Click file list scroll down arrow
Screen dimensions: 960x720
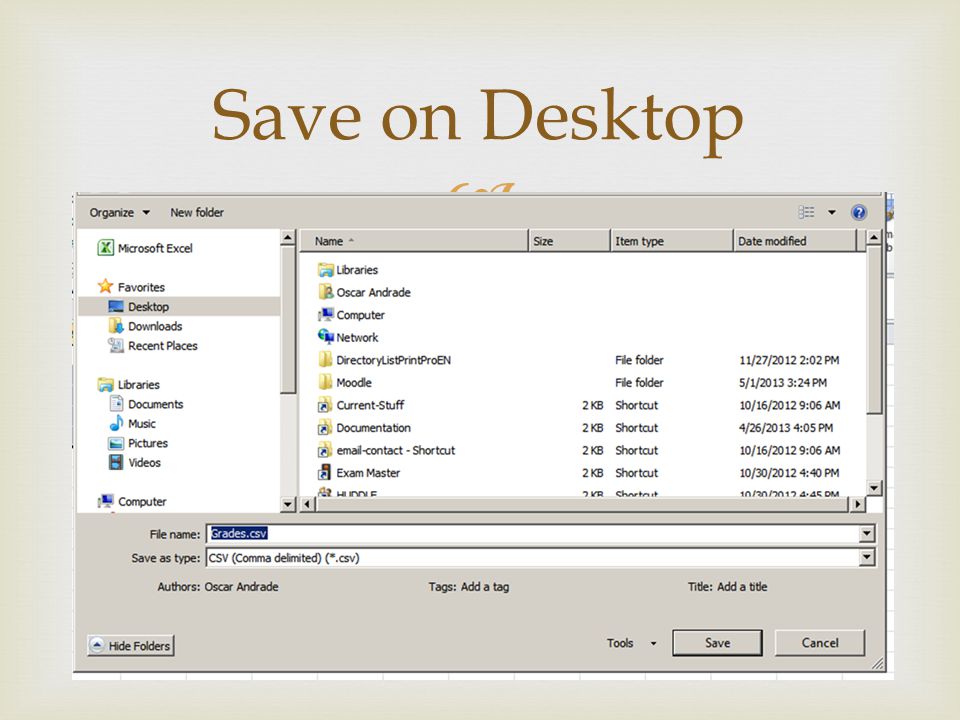[874, 488]
